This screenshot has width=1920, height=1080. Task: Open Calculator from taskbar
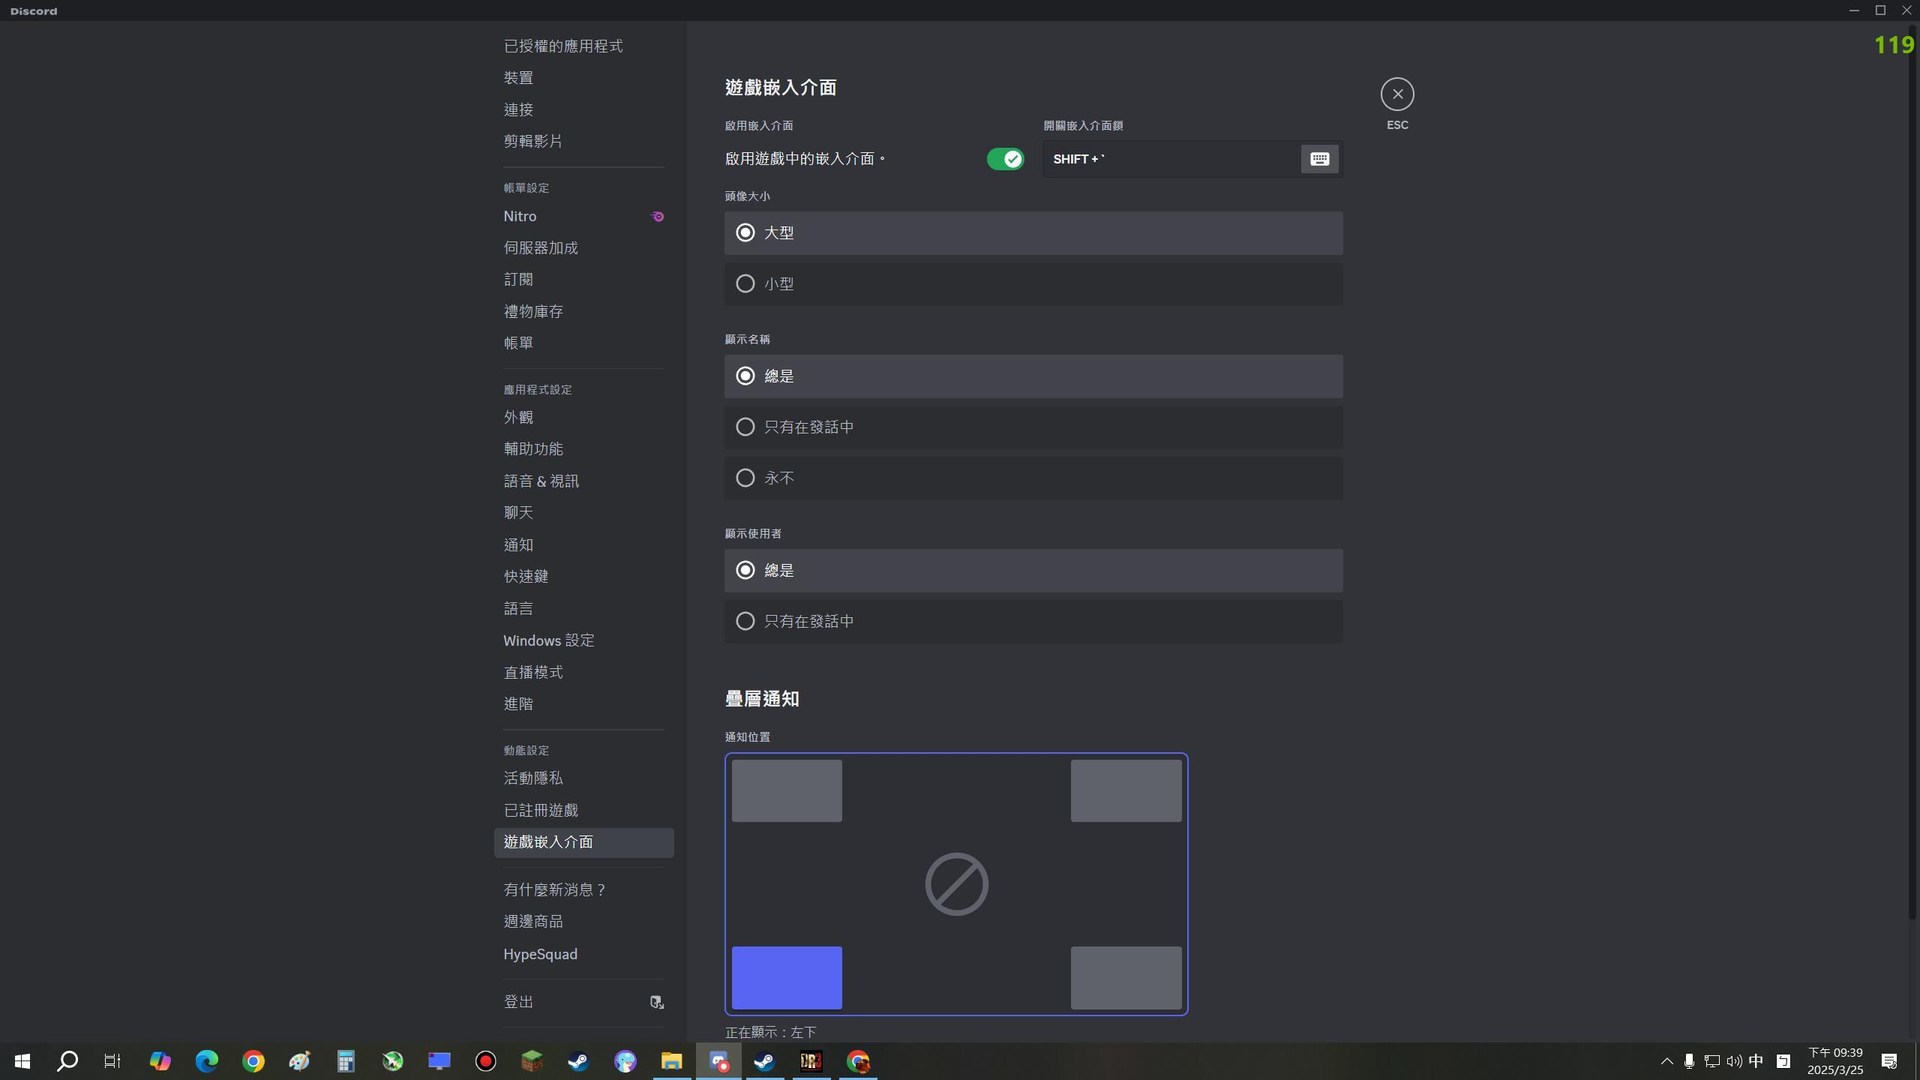pyautogui.click(x=346, y=1061)
